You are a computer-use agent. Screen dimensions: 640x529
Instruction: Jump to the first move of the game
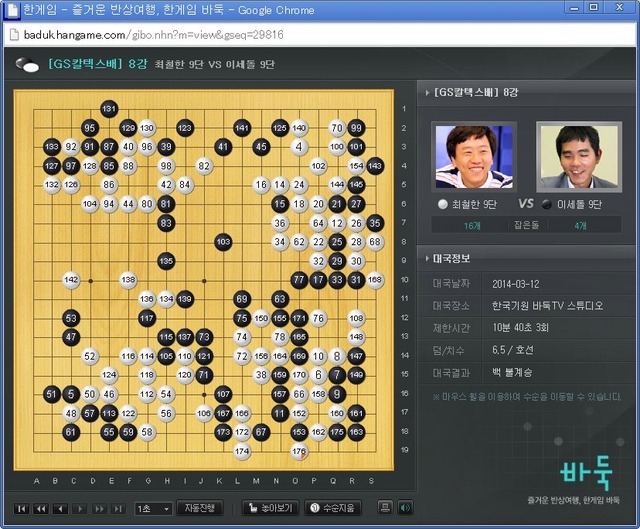coord(22,509)
